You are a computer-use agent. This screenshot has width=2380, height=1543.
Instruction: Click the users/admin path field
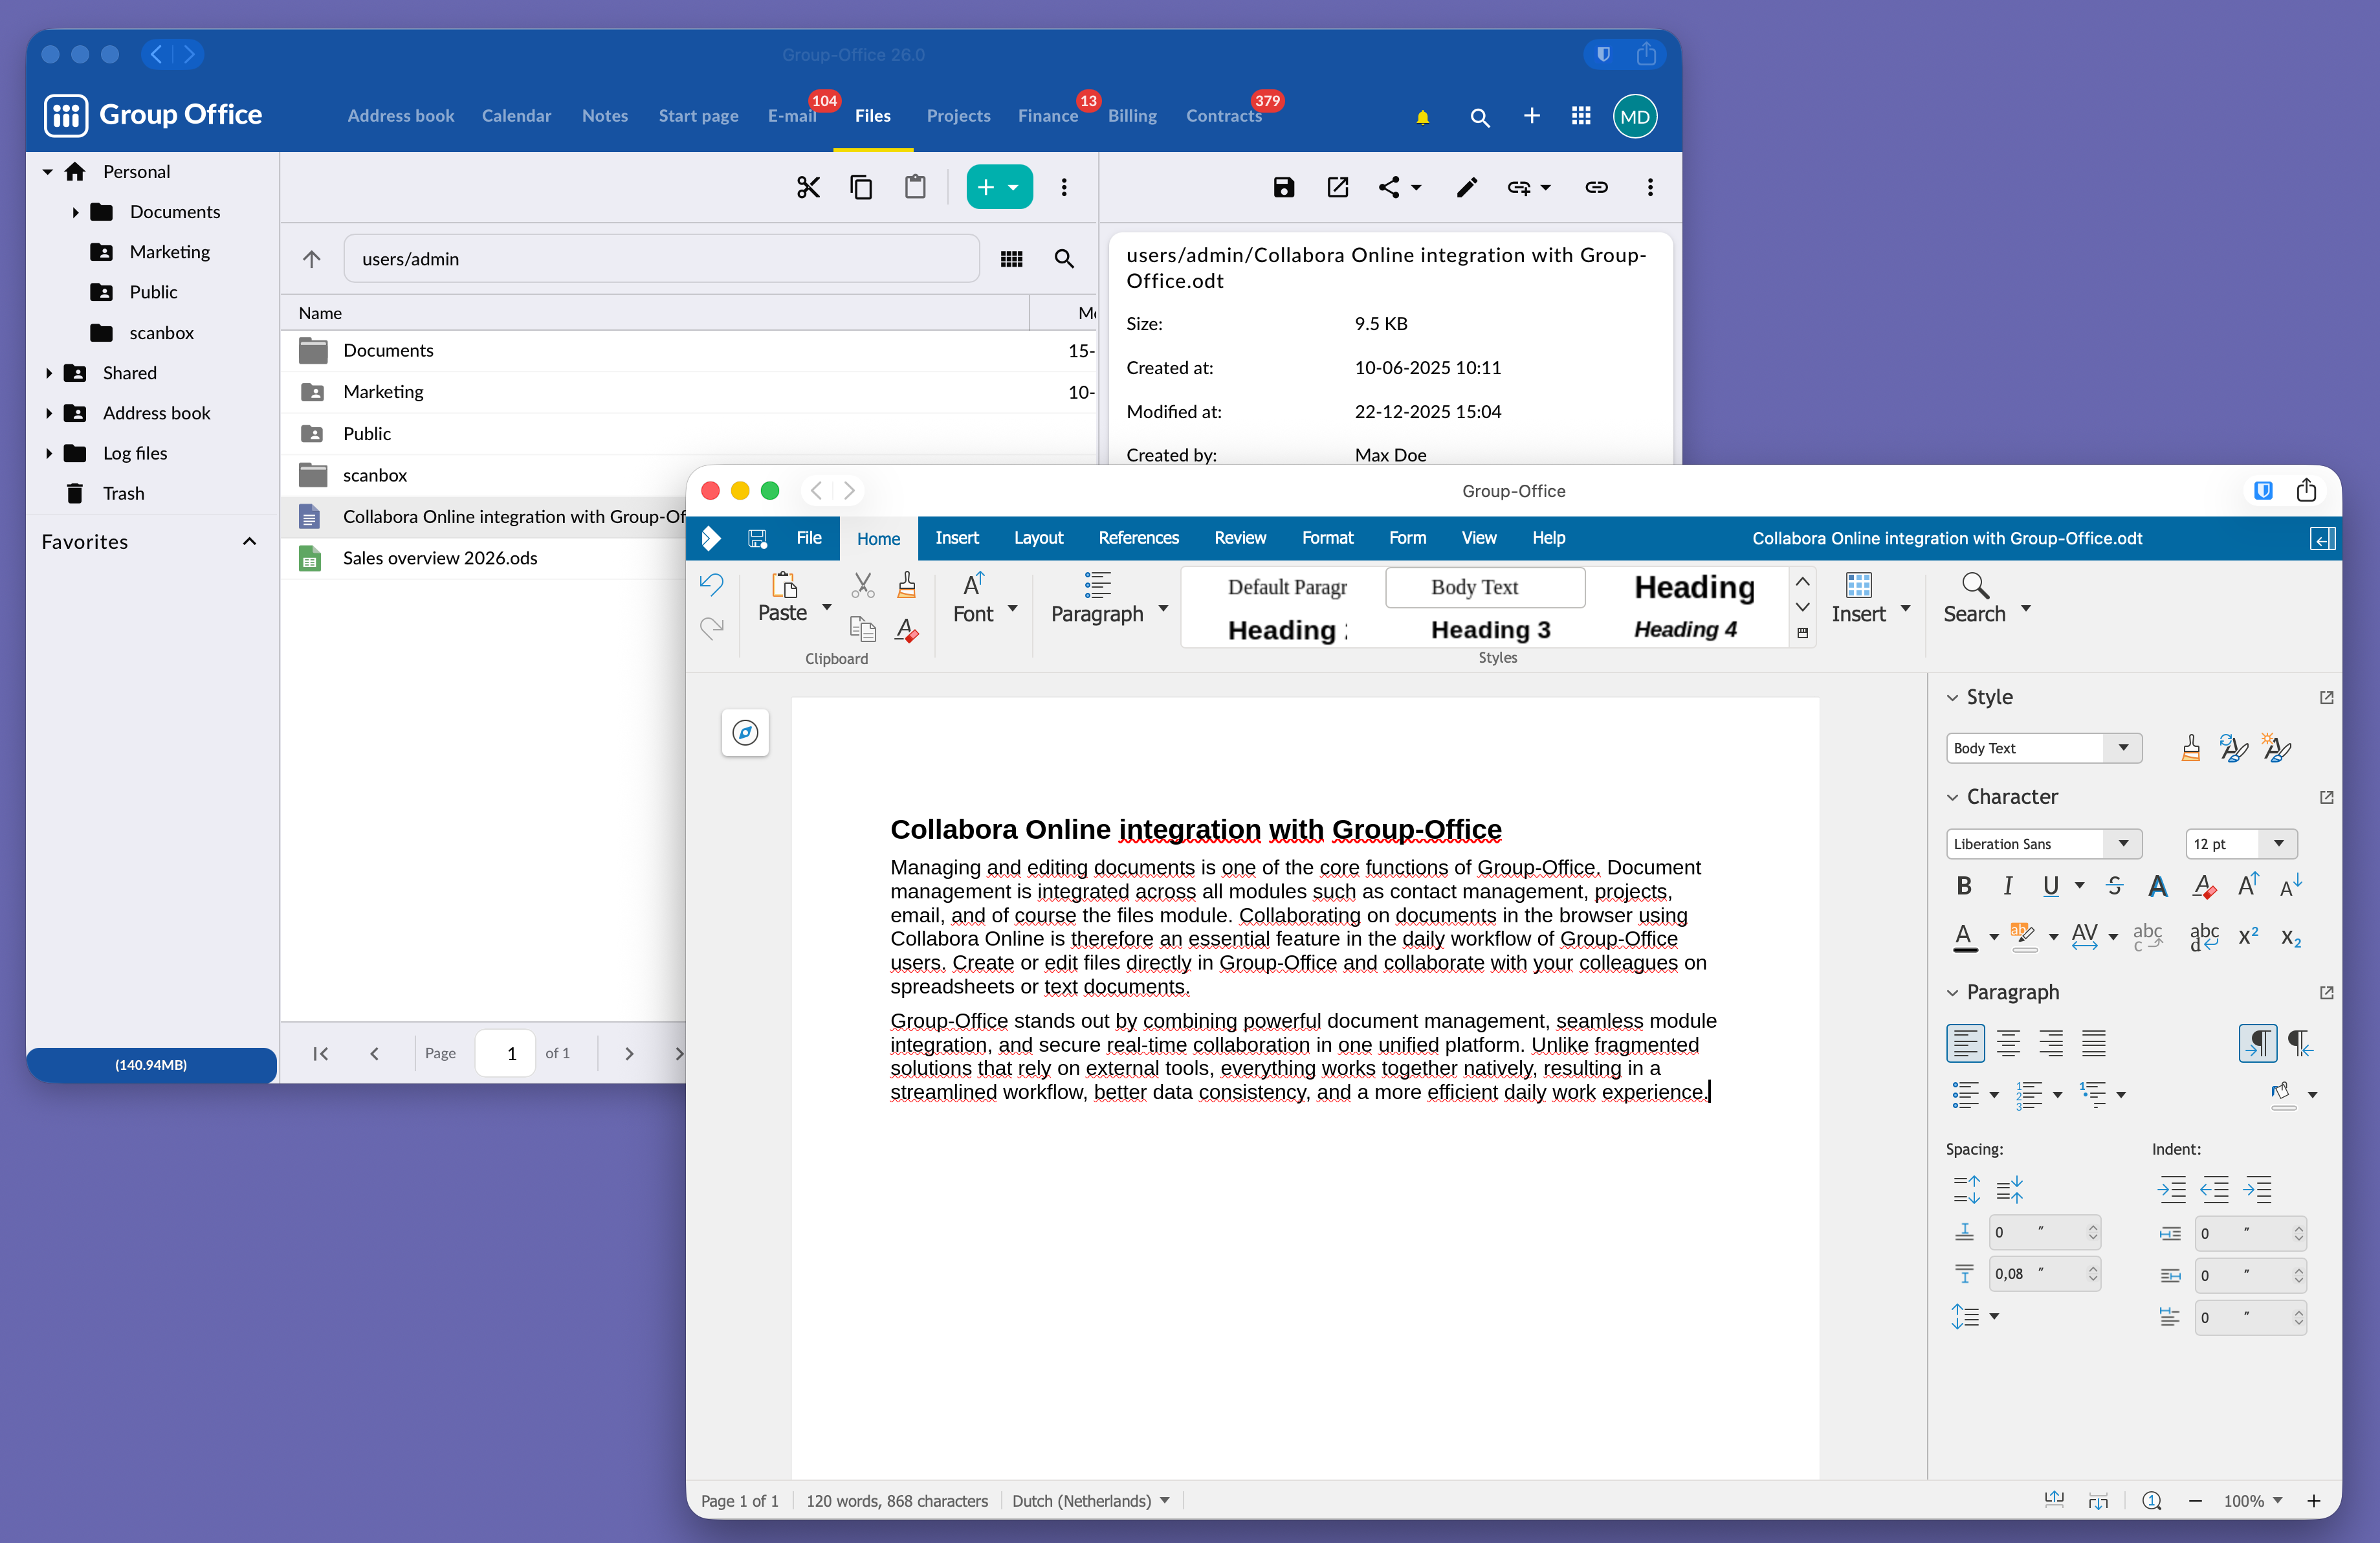[660, 259]
